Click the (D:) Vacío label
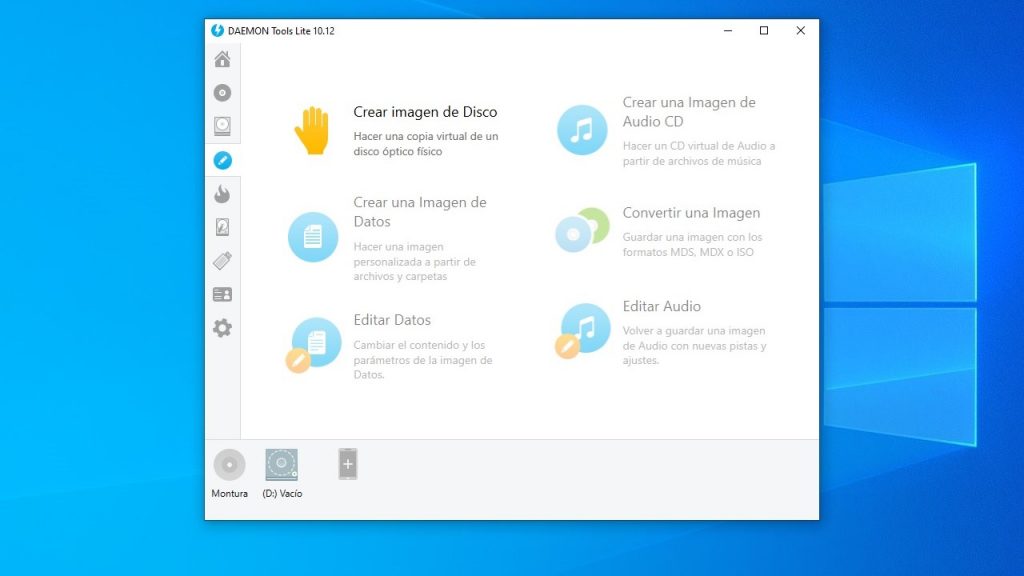This screenshot has height=576, width=1024. (282, 494)
